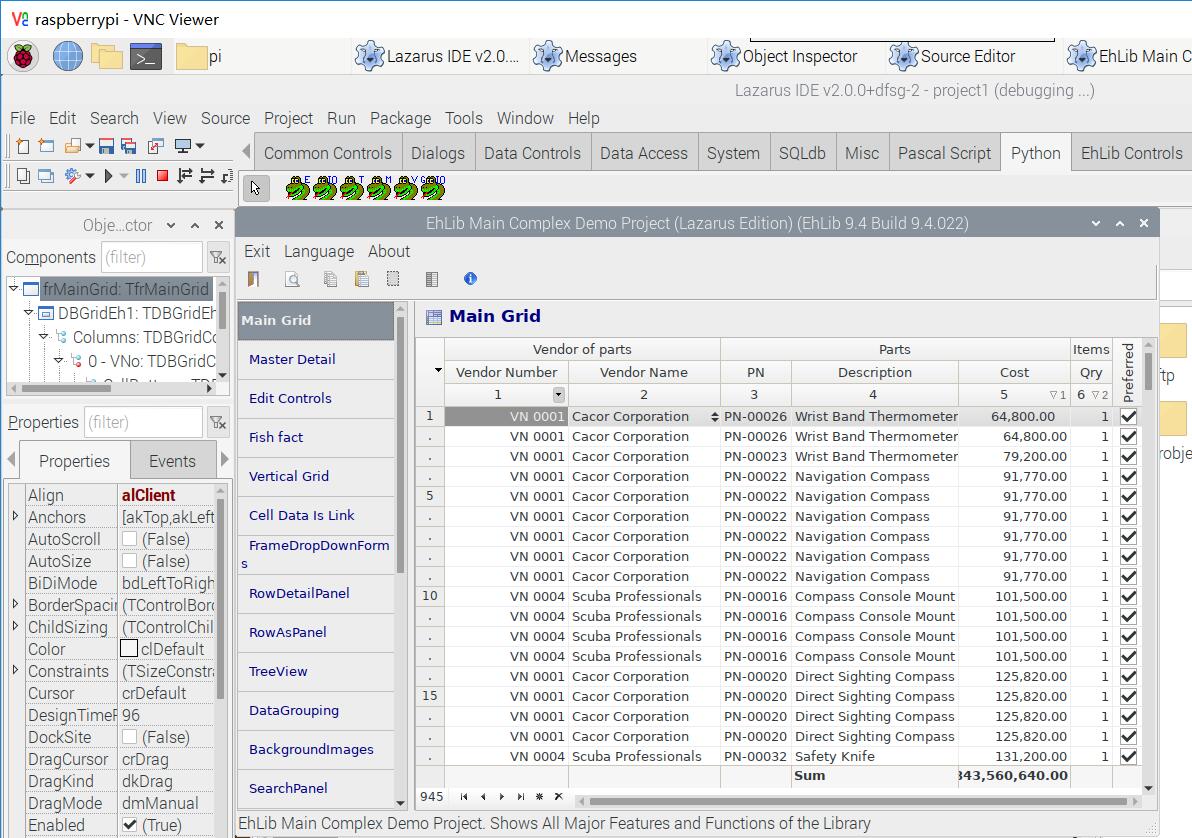Collapse frMainGrid tree node
Screen dimensions: 1192x838
tap(14, 289)
